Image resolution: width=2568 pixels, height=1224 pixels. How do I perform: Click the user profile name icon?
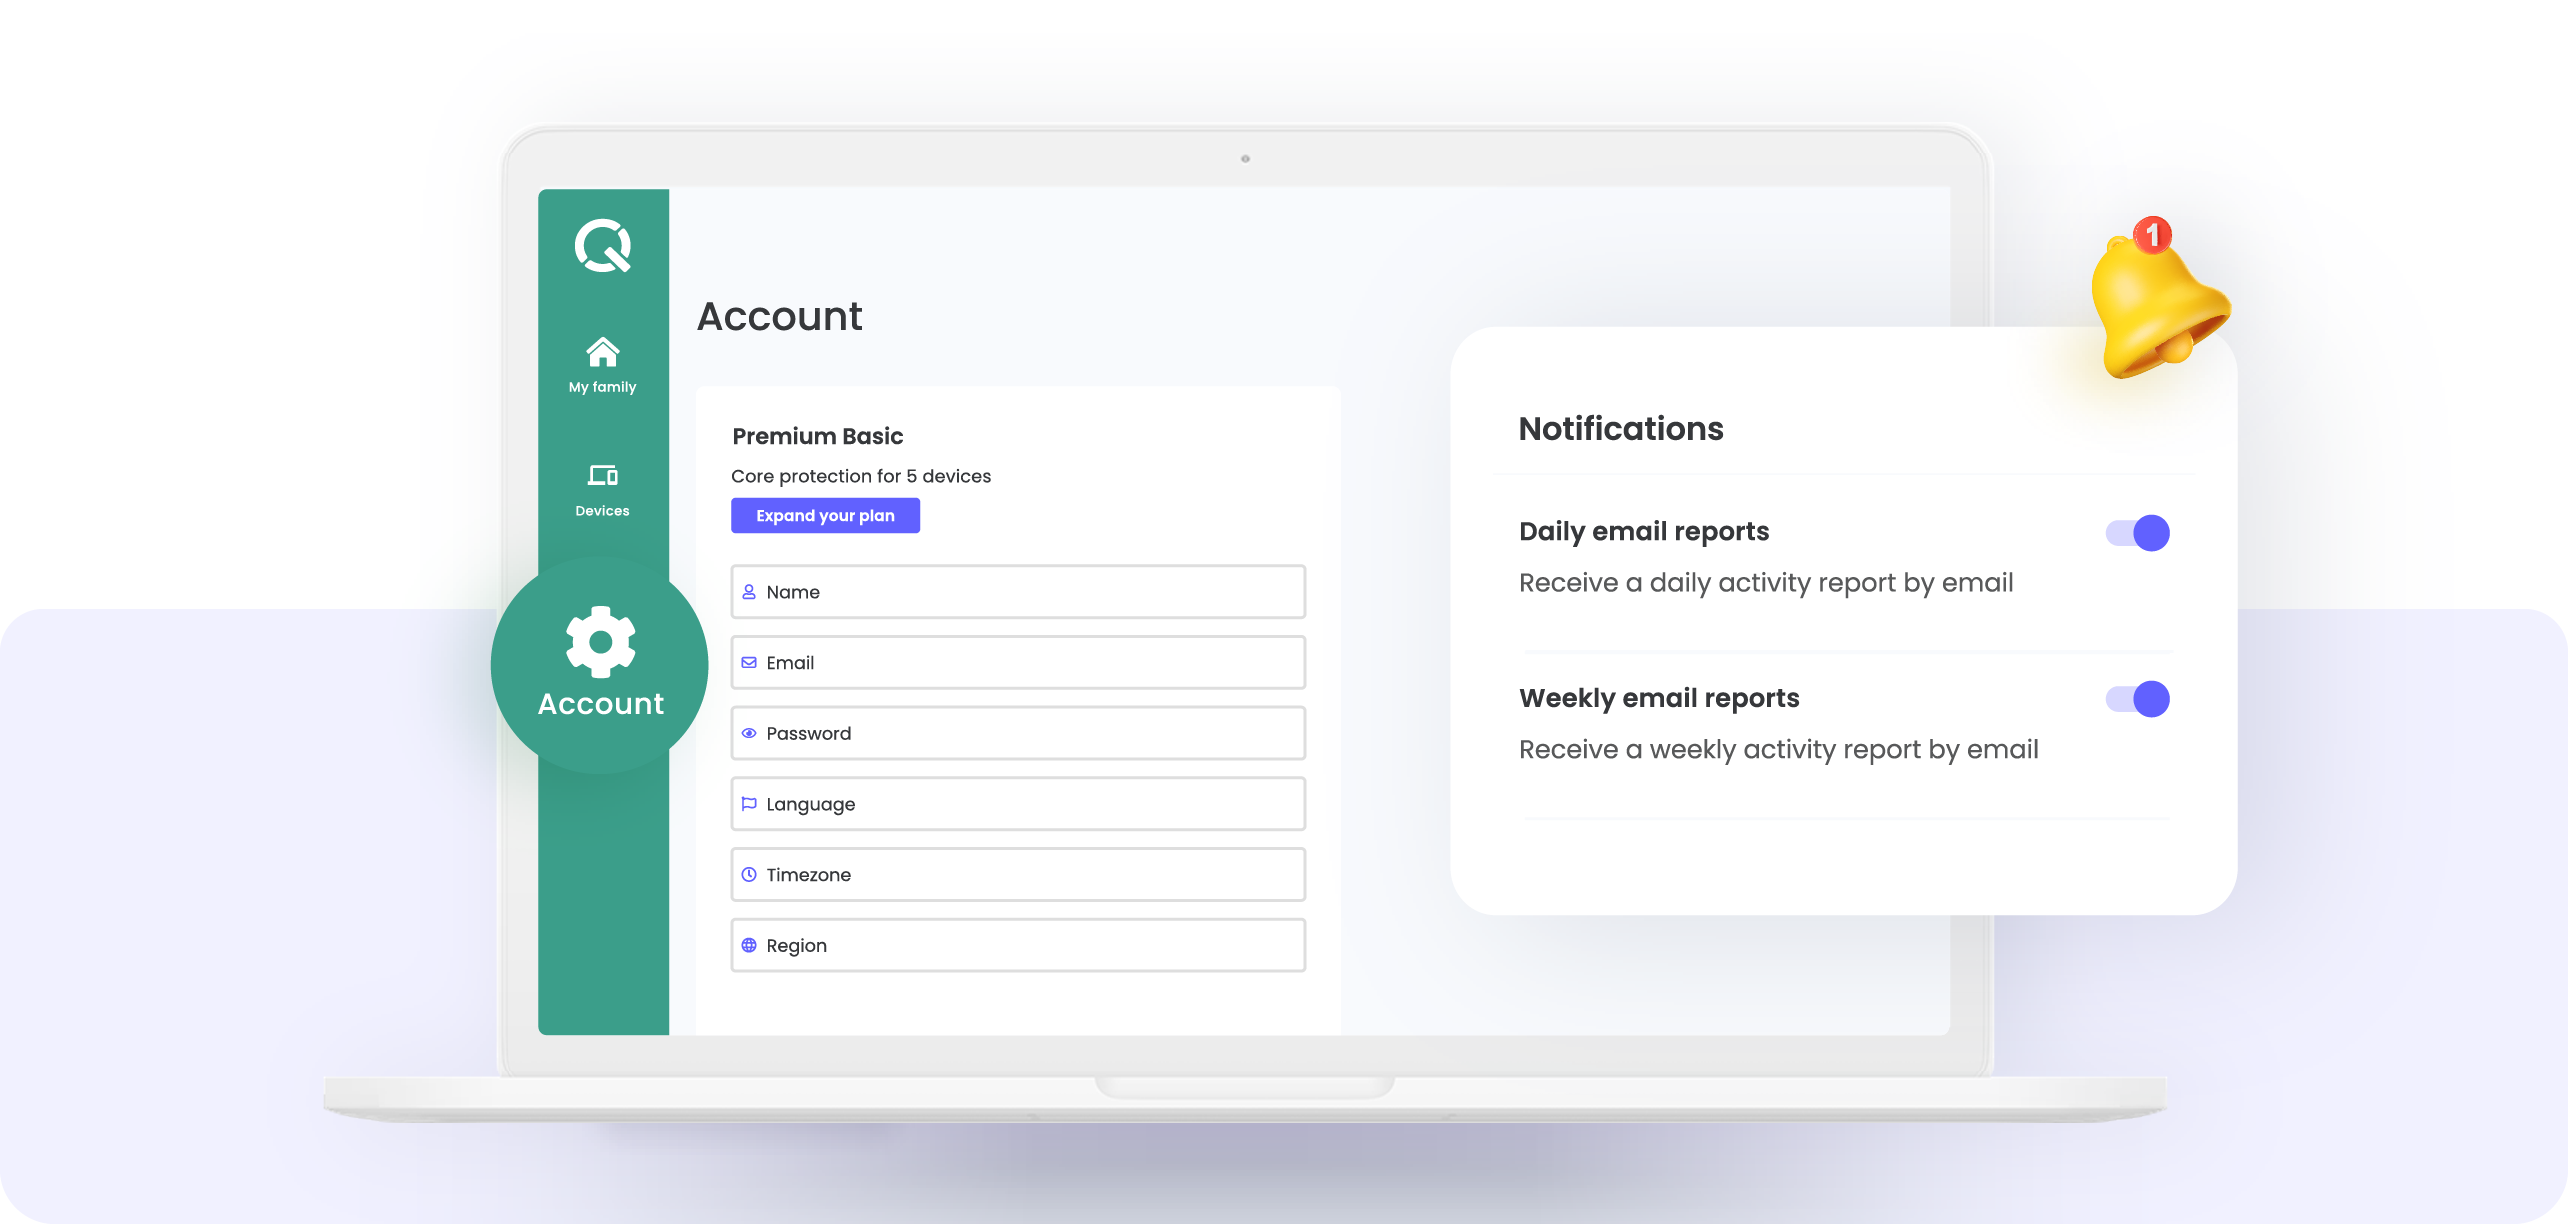point(748,592)
